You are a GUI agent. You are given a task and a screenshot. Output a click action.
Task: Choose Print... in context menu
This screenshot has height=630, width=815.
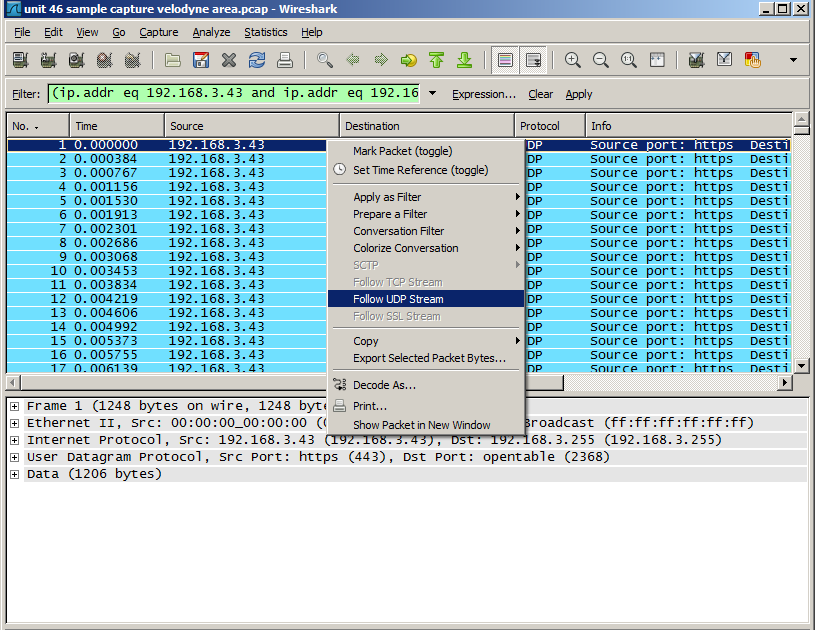pos(426,406)
